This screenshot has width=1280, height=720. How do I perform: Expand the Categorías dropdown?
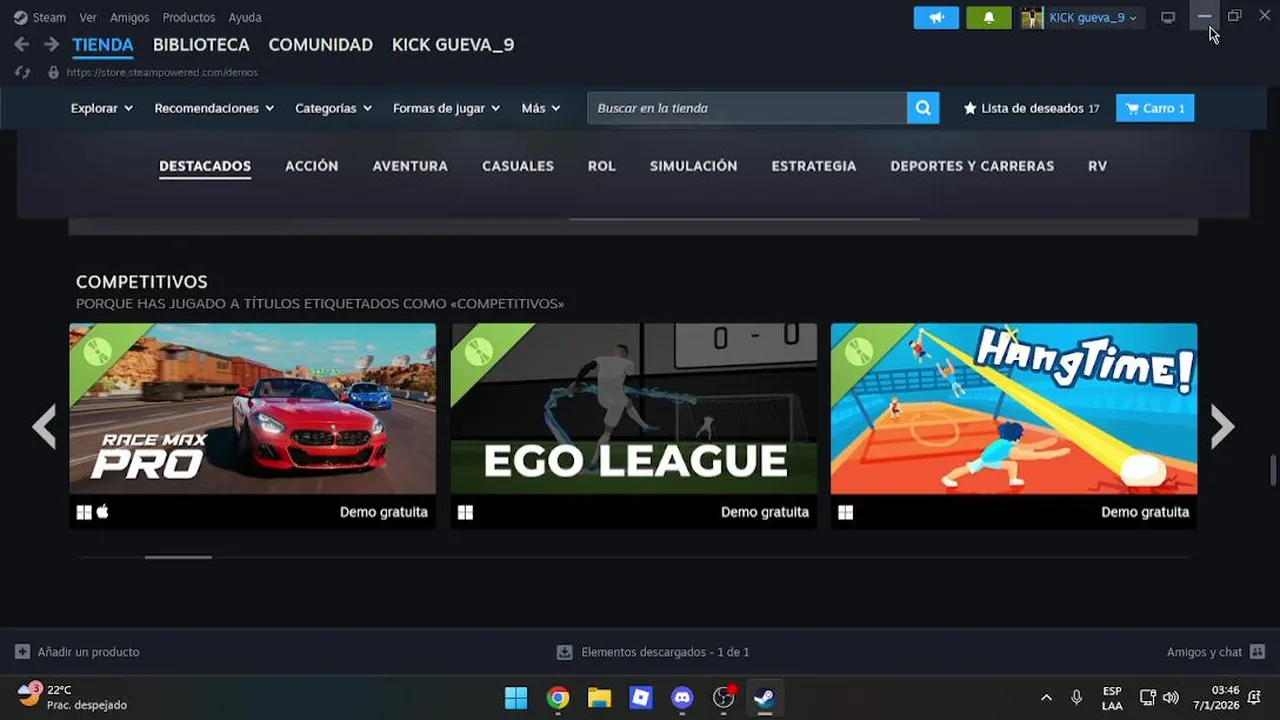334,108
